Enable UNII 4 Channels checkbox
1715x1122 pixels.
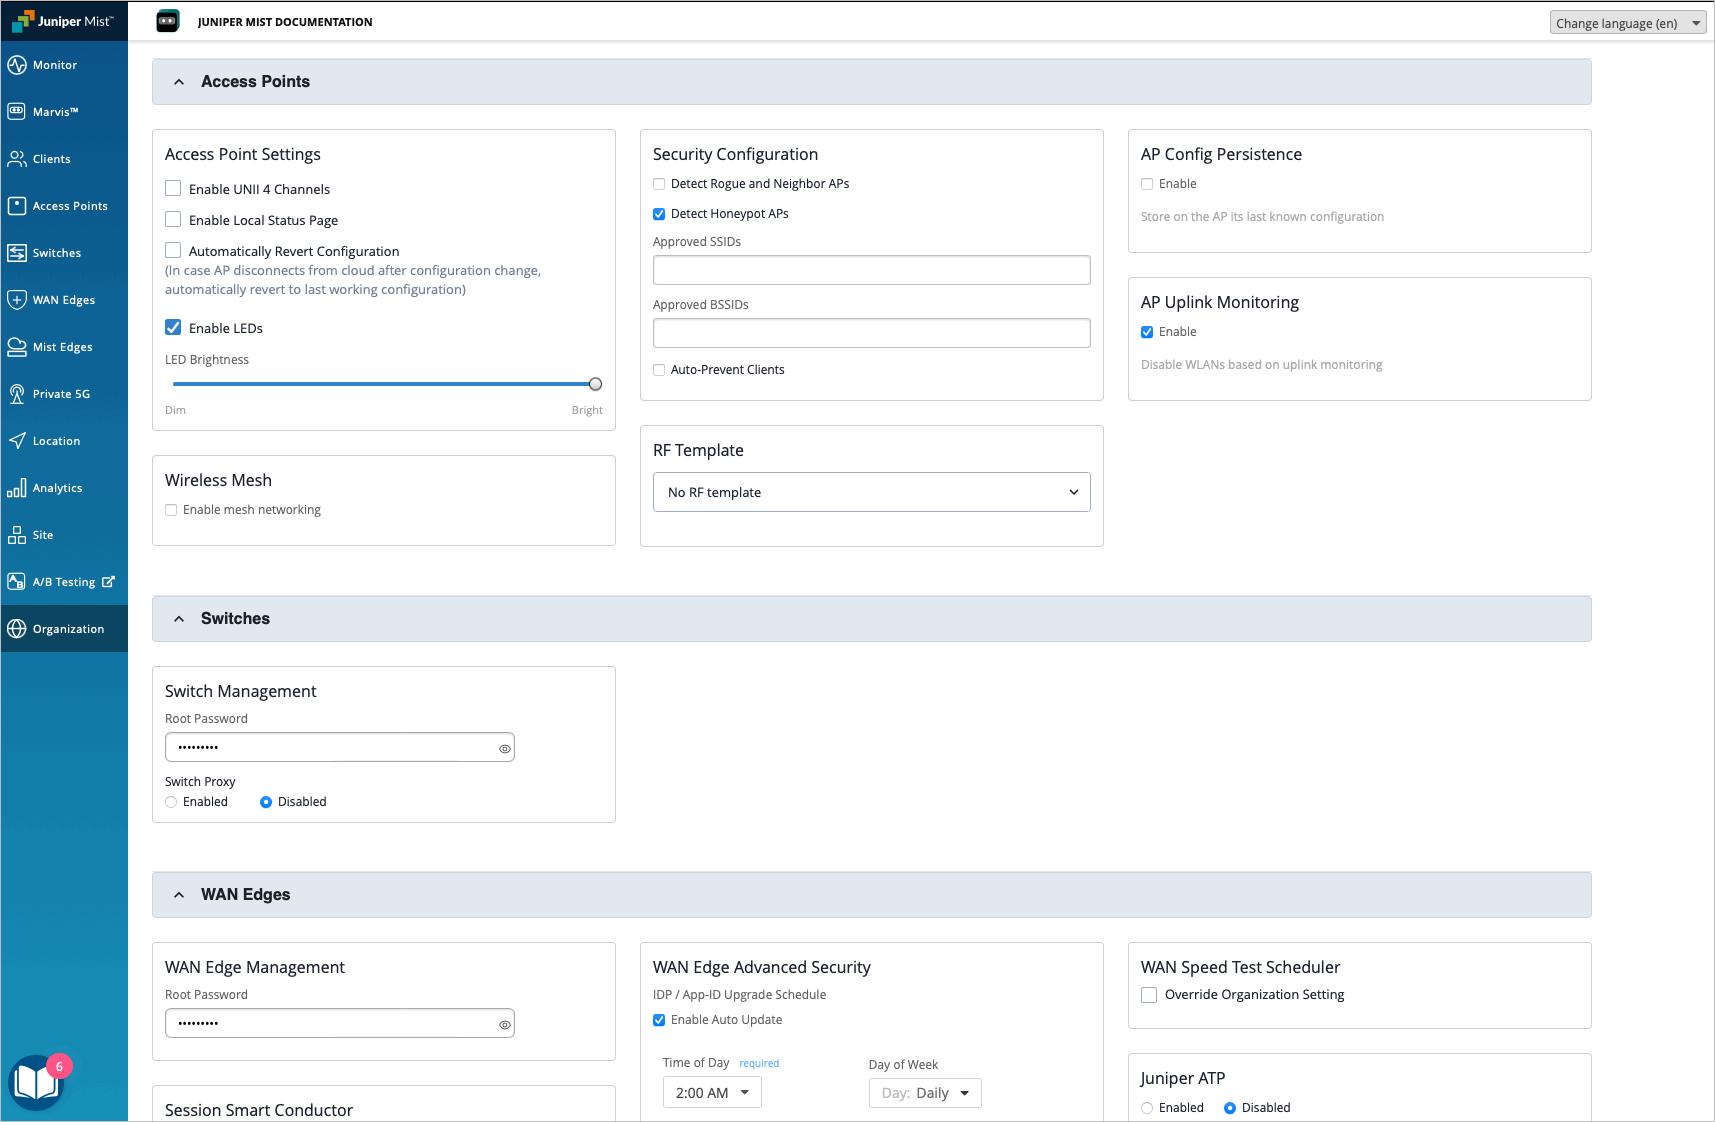tap(173, 189)
